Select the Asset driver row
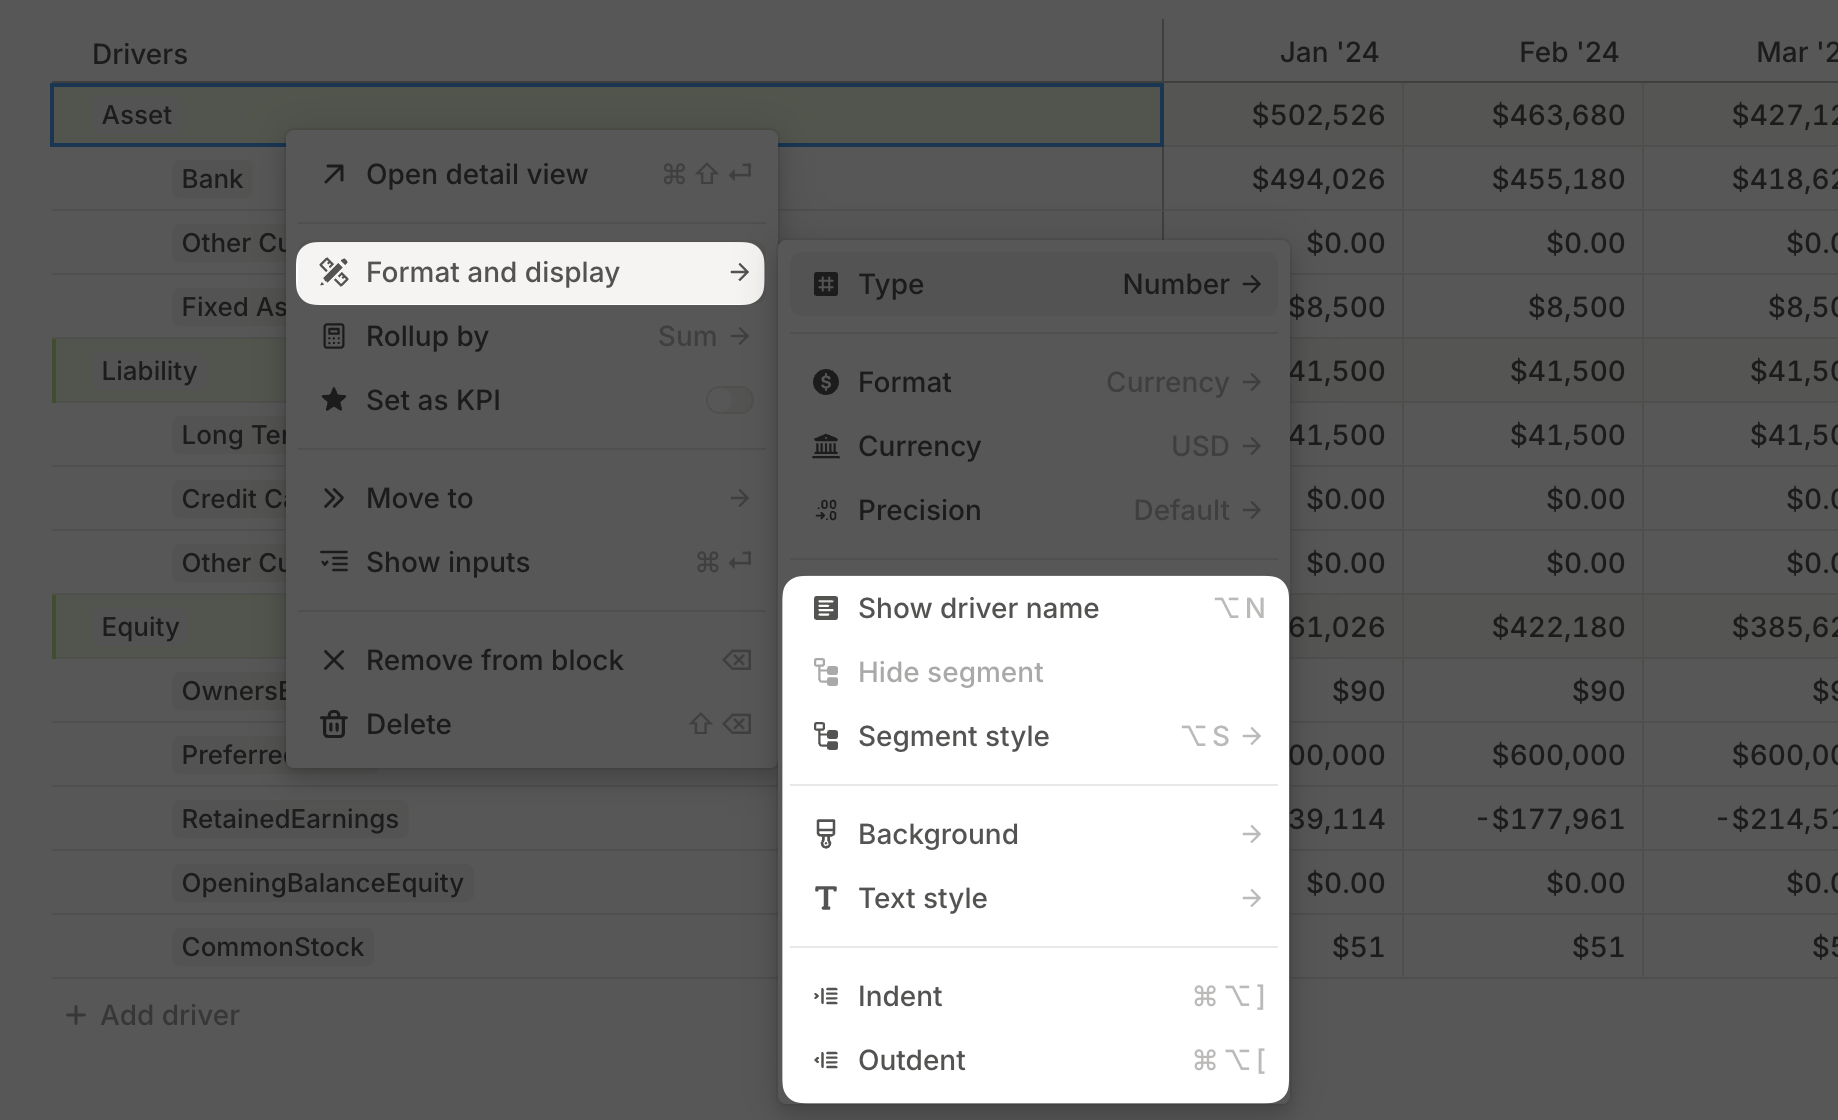This screenshot has height=1120, width=1838. (137, 114)
